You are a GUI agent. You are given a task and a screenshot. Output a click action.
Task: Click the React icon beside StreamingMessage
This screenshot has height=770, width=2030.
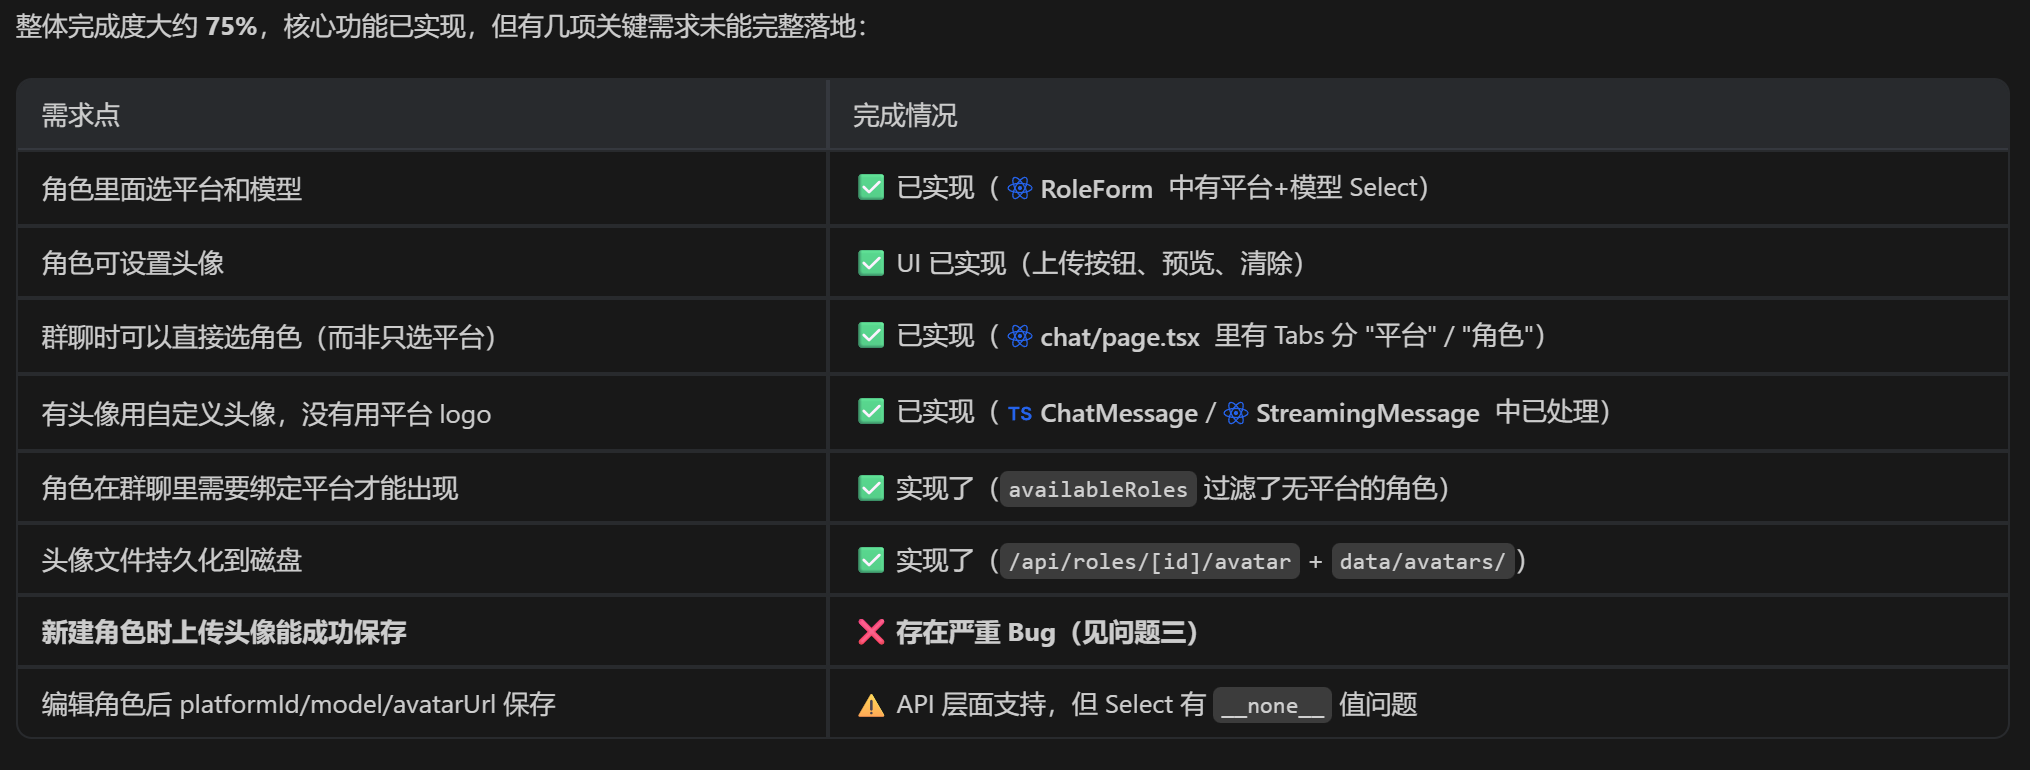coord(1235,413)
